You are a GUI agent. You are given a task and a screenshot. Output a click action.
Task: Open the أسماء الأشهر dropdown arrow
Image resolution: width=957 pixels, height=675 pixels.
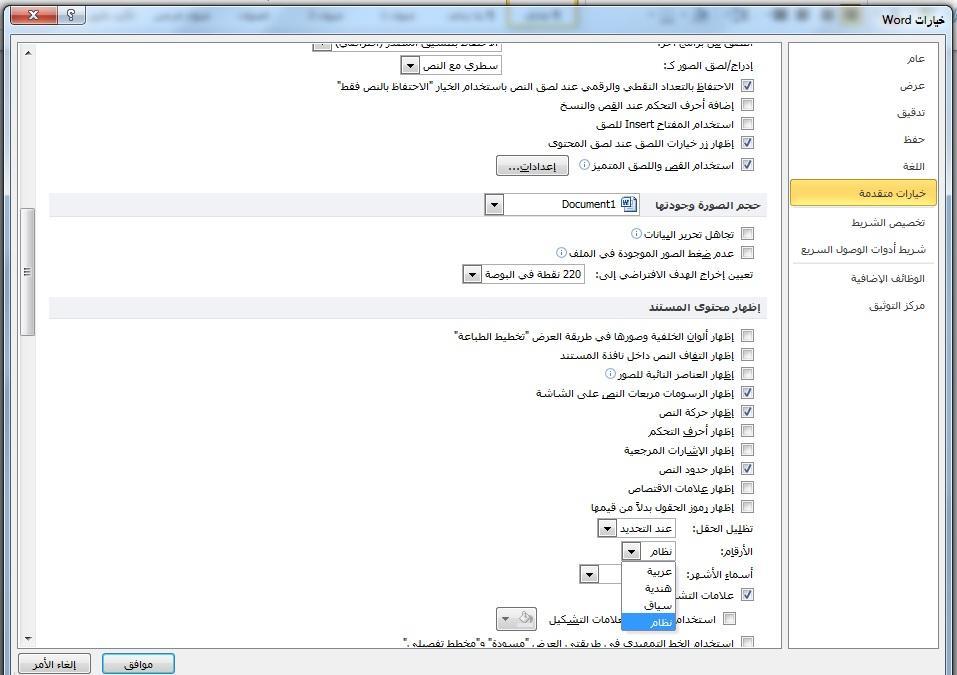pyautogui.click(x=589, y=574)
